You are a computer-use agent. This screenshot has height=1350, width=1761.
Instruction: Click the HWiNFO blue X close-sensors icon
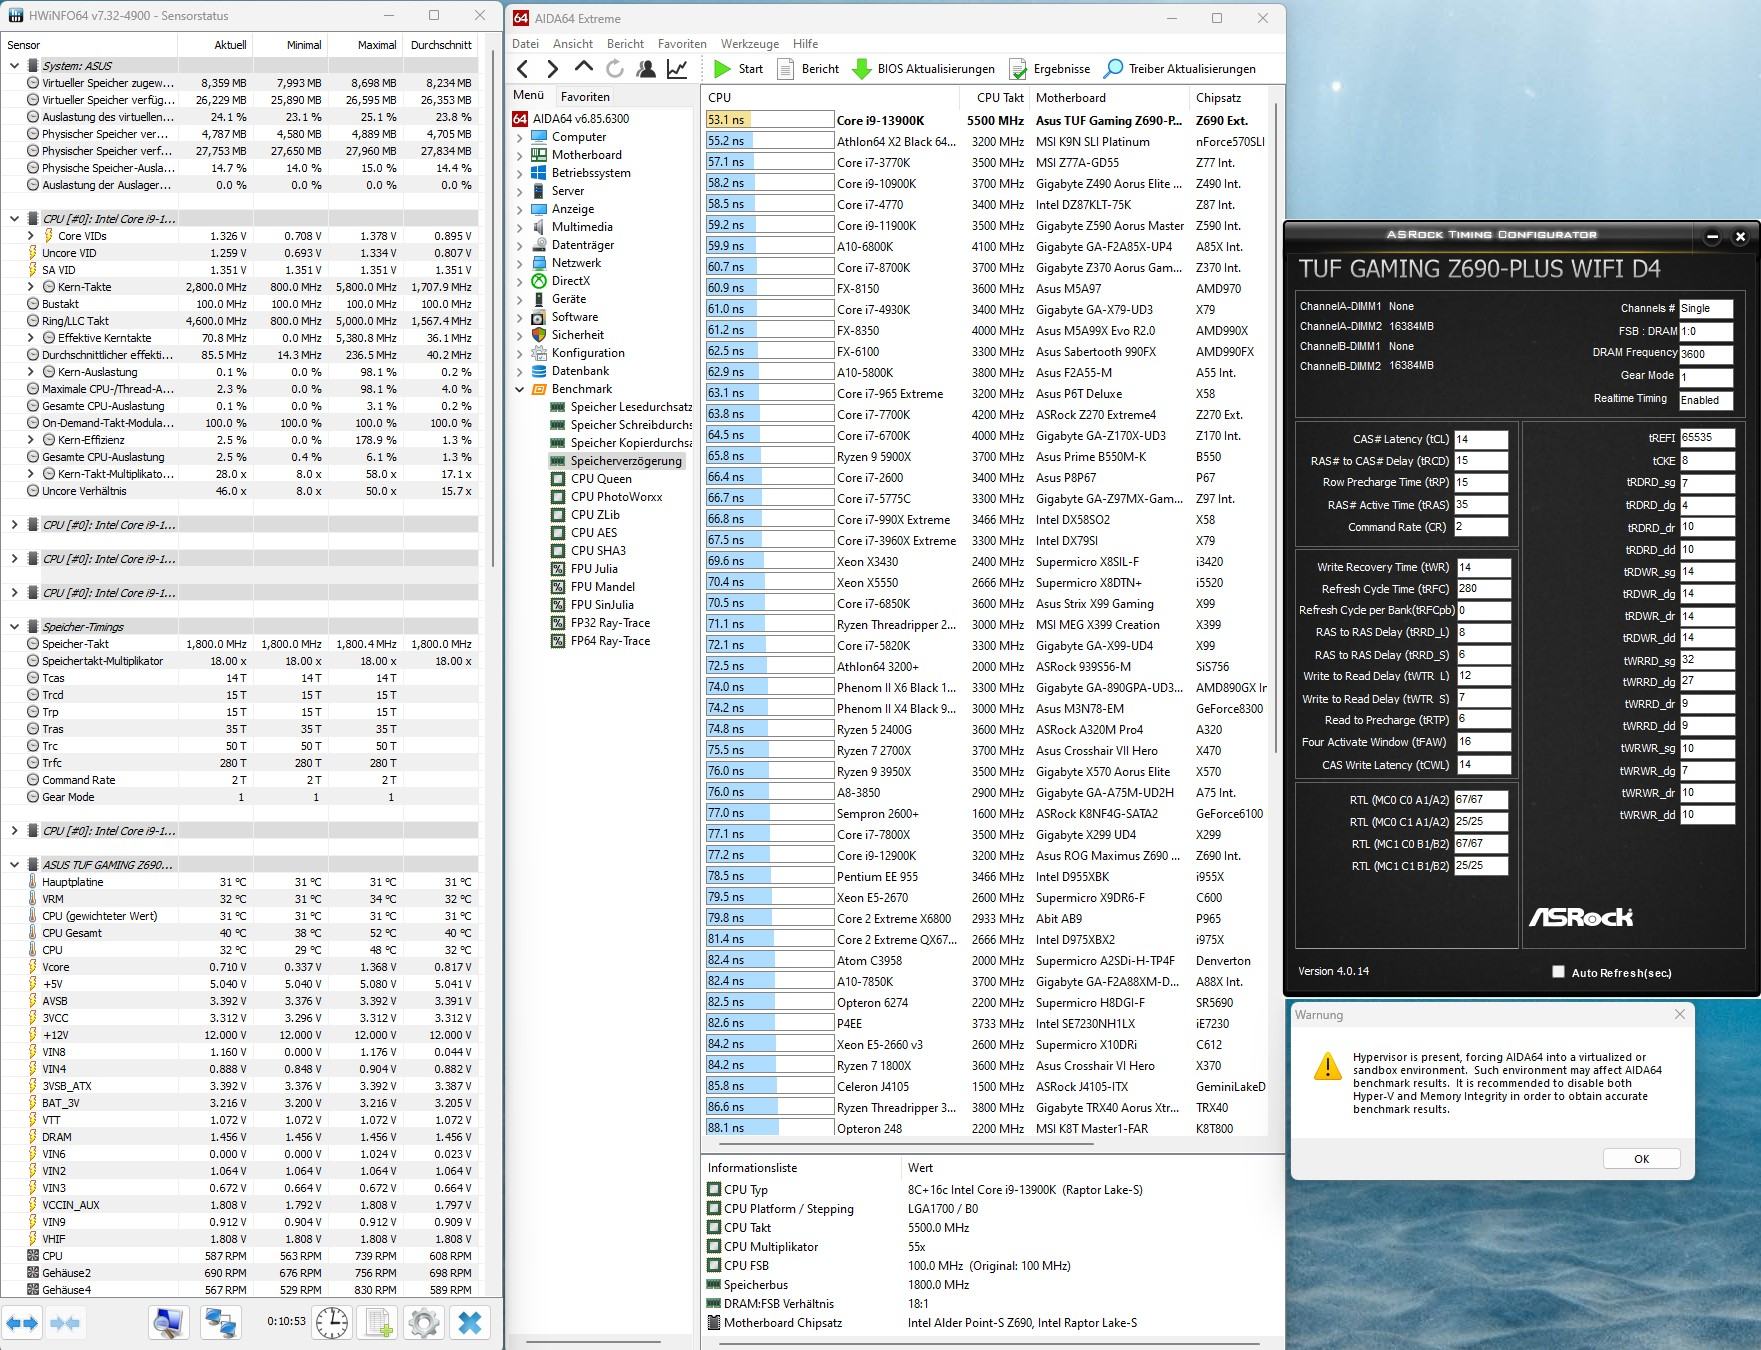470,1323
